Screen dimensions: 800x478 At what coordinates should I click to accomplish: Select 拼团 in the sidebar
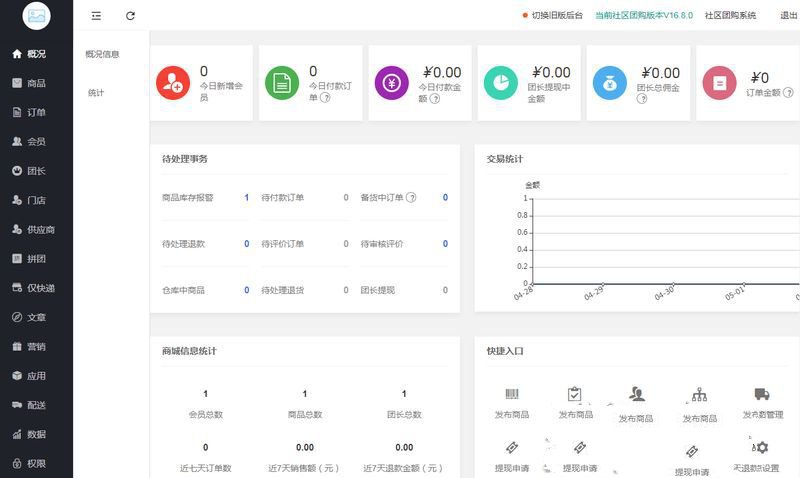click(29, 259)
